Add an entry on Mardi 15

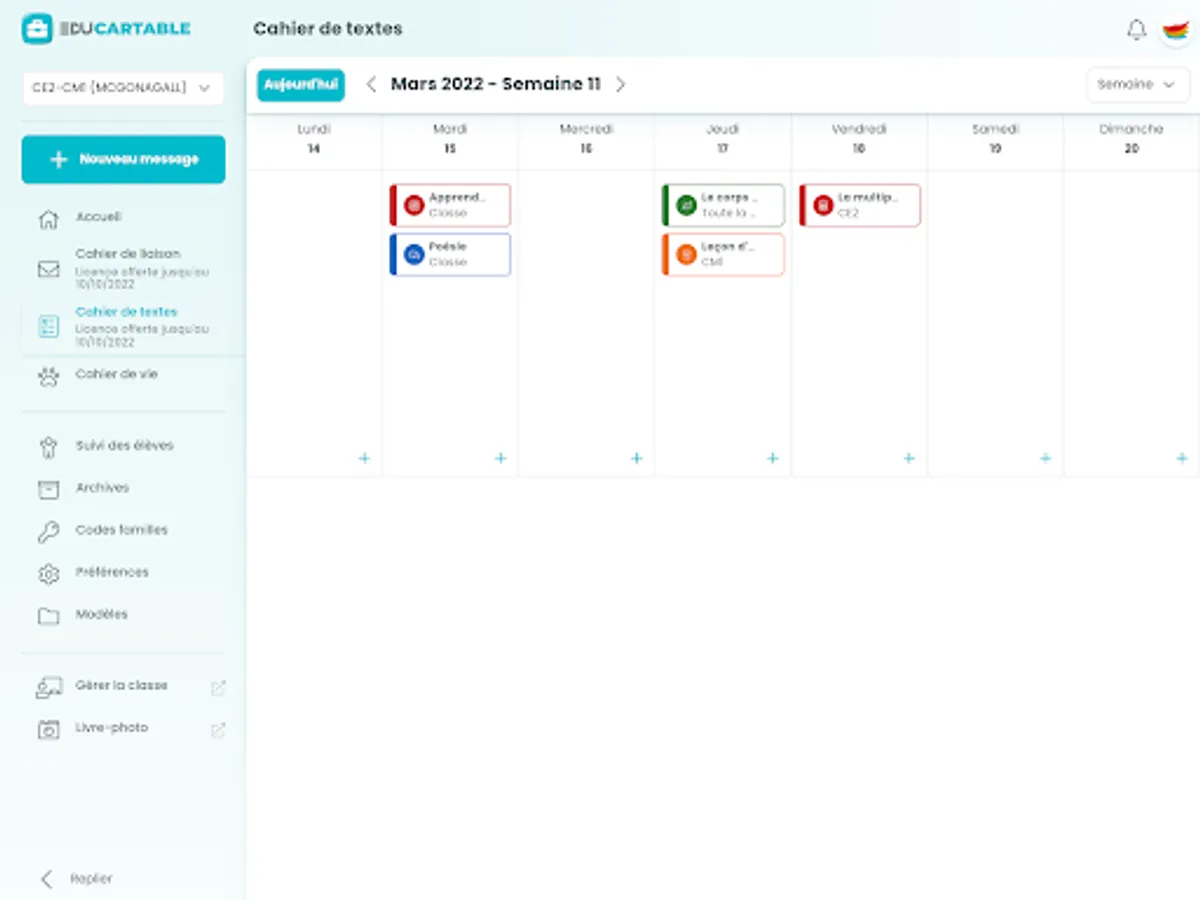coord(500,458)
